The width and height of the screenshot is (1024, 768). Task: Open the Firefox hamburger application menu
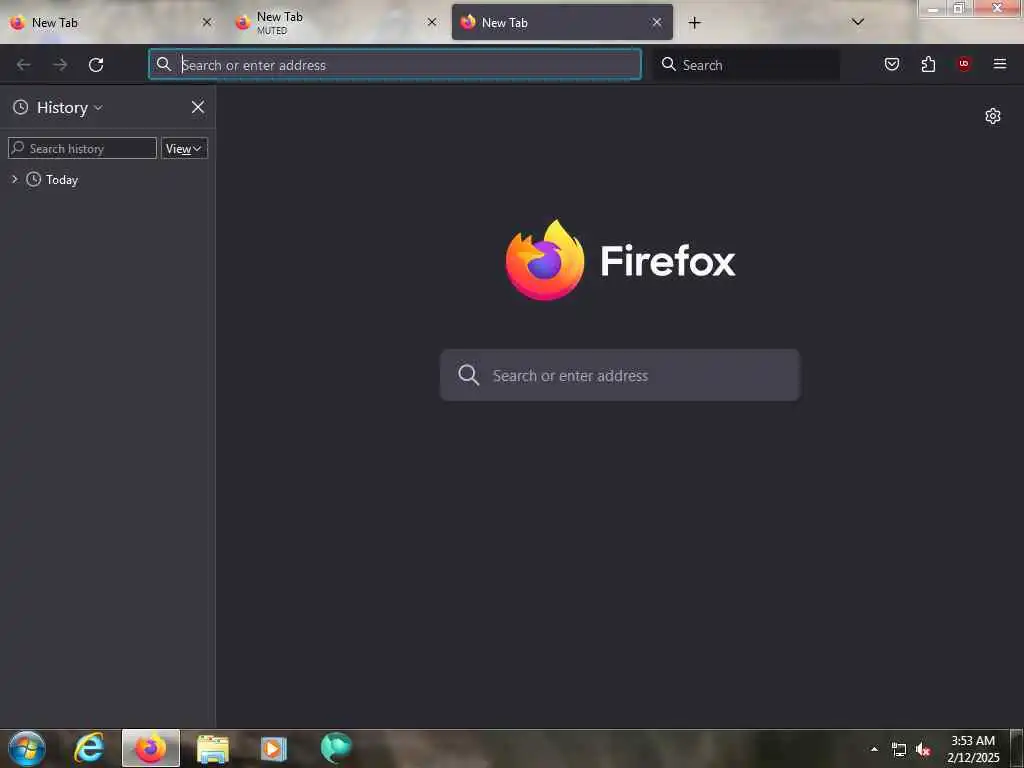(1000, 64)
